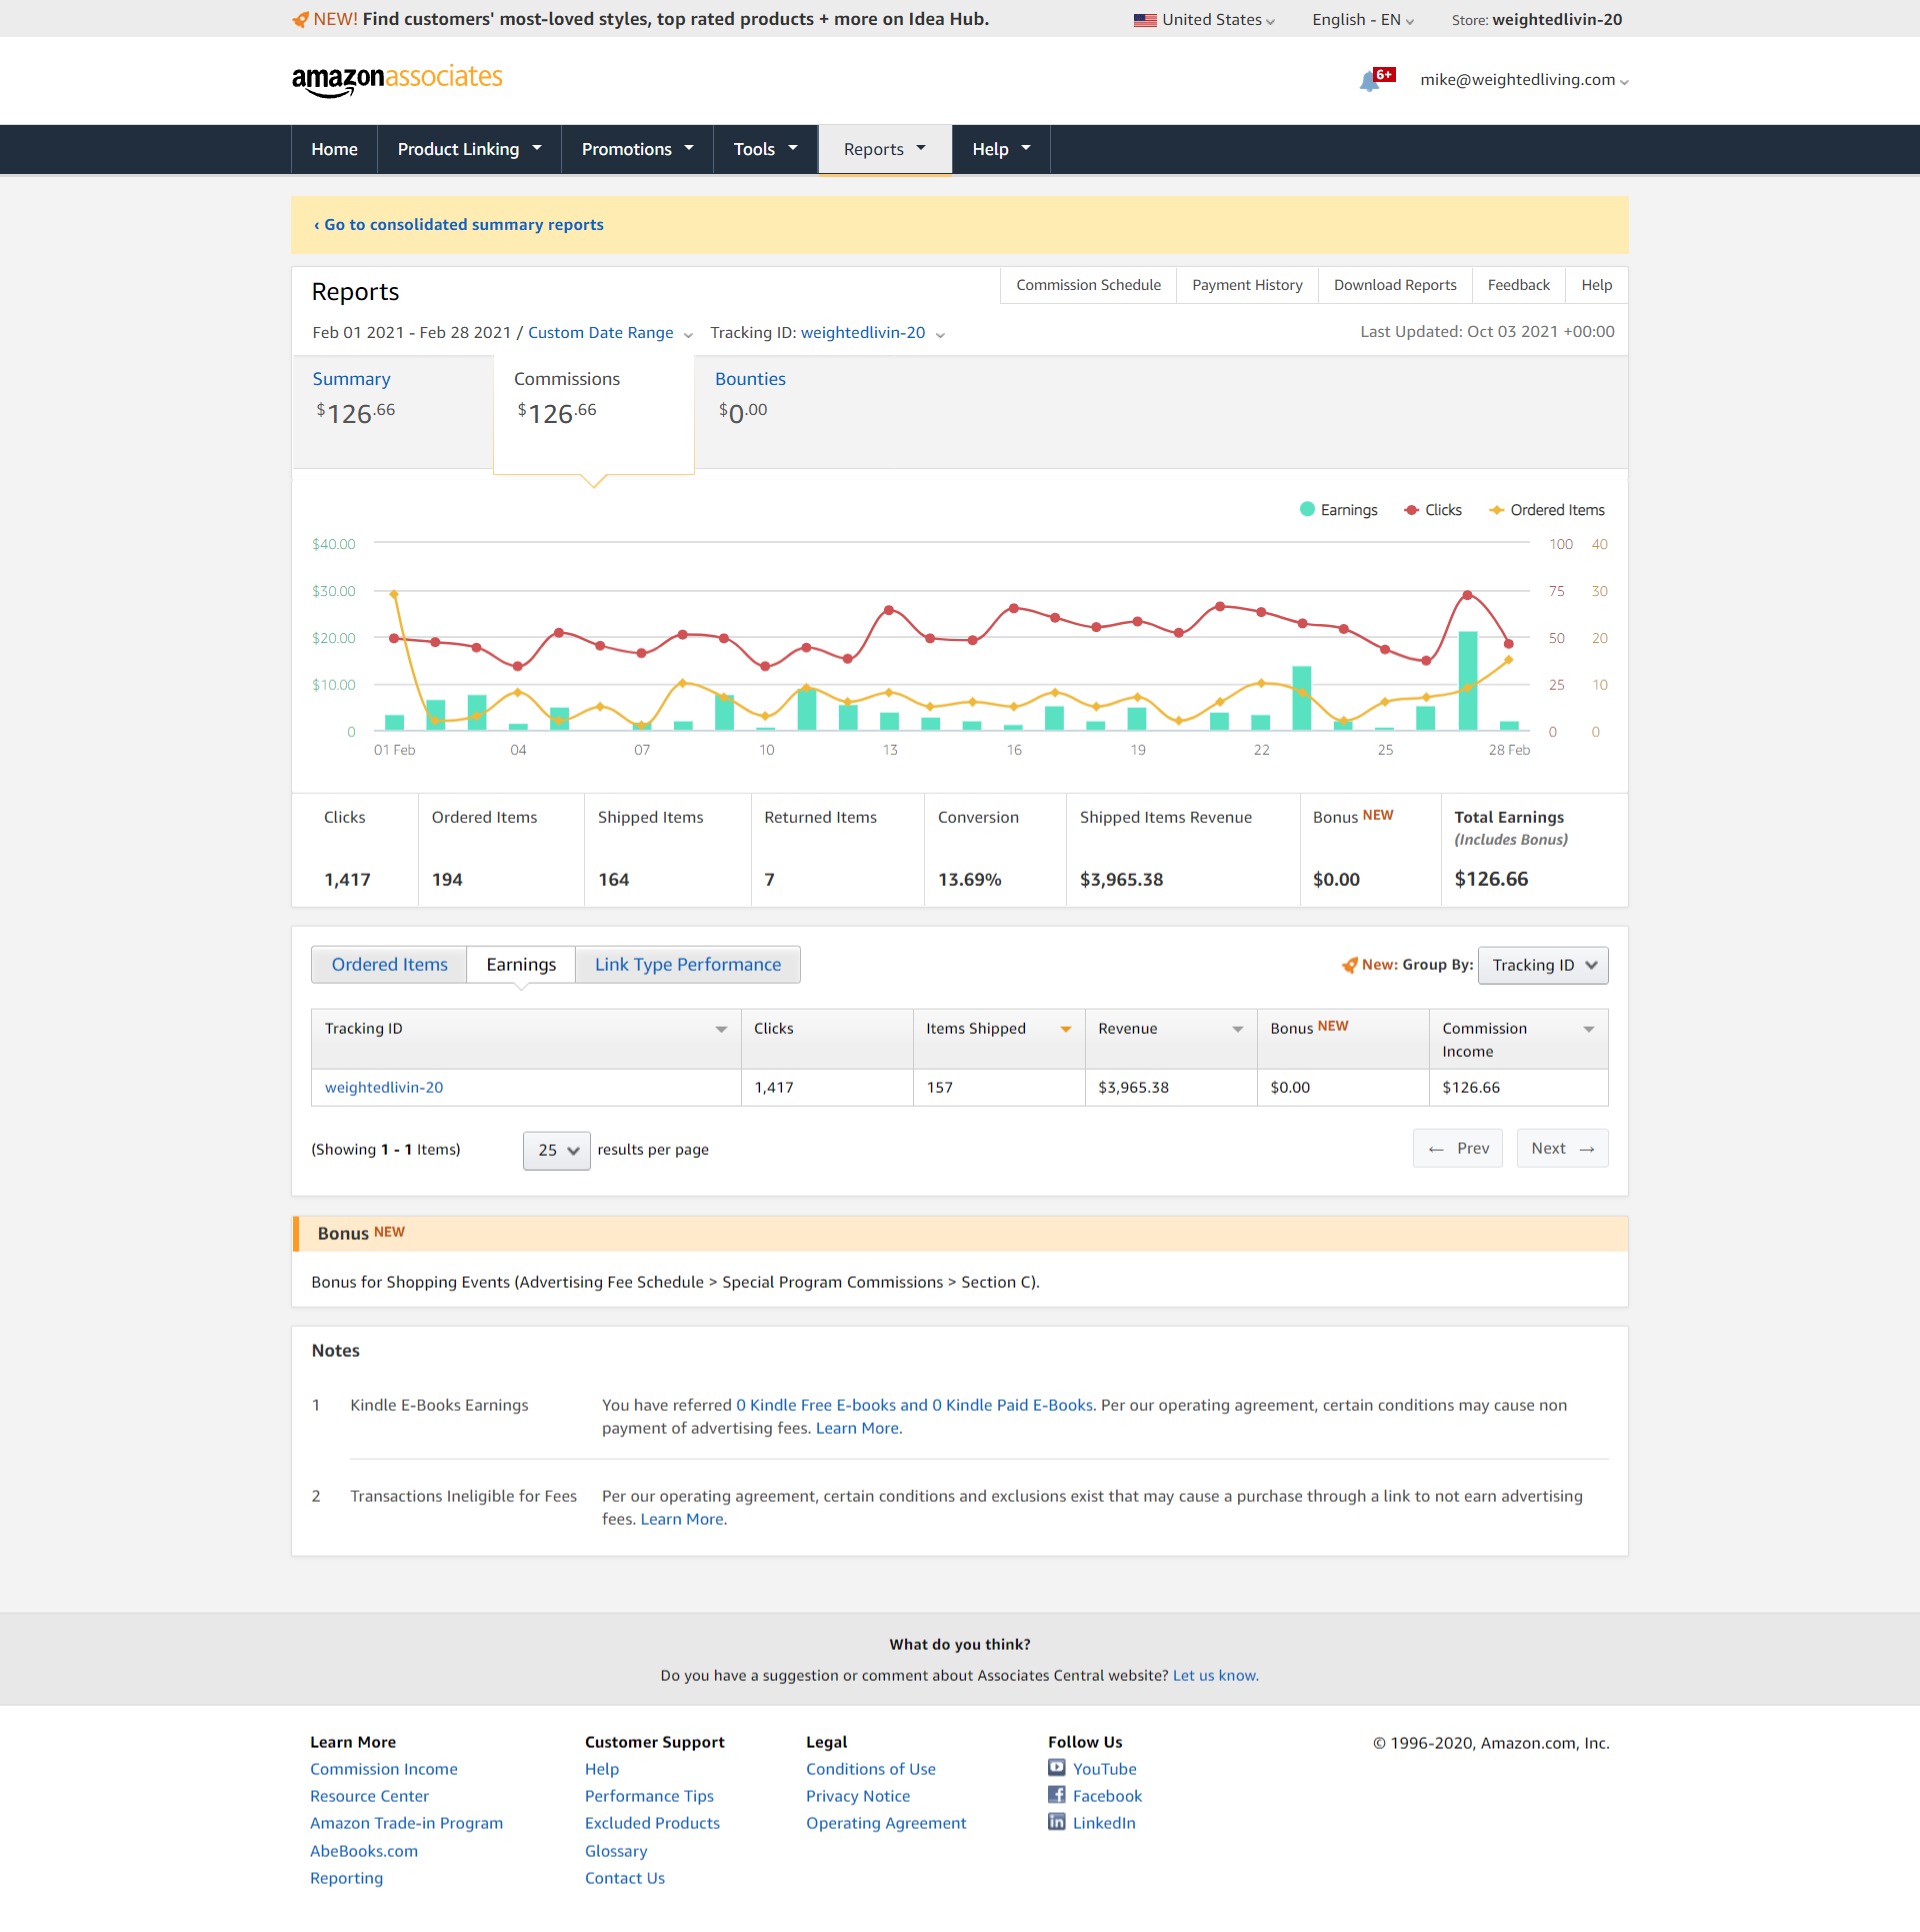Open AbeBooks.com footer link
The image size is (1920, 1932).
(364, 1851)
